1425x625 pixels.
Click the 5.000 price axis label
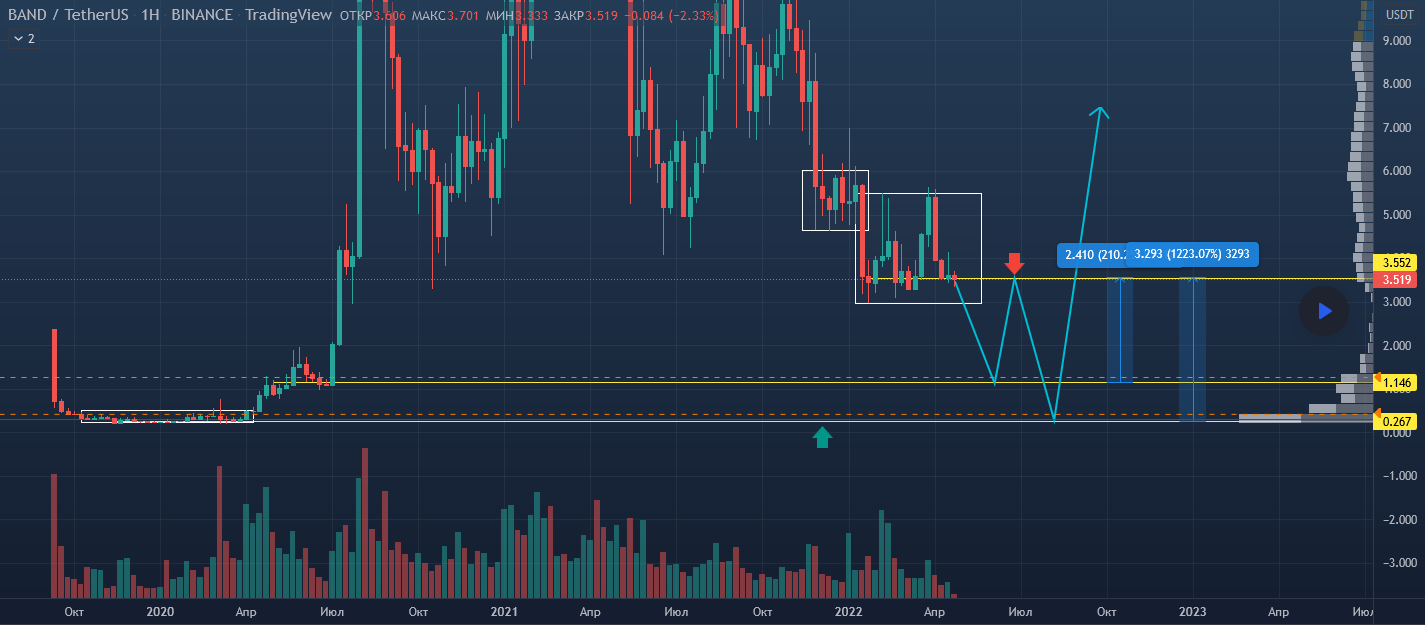pyautogui.click(x=1397, y=215)
